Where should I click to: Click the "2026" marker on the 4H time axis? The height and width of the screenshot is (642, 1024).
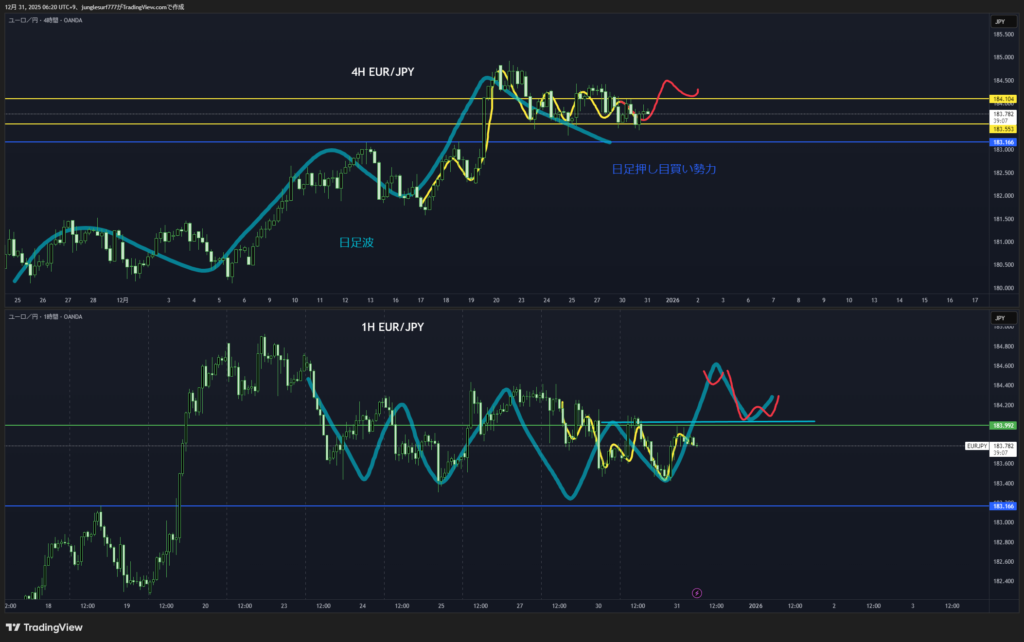click(x=673, y=299)
